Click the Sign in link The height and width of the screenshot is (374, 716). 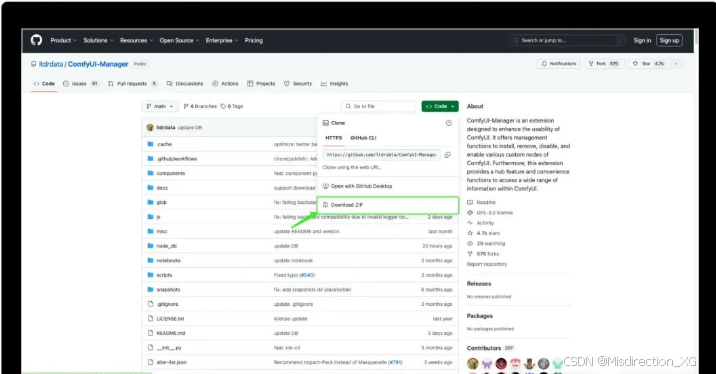[642, 41]
